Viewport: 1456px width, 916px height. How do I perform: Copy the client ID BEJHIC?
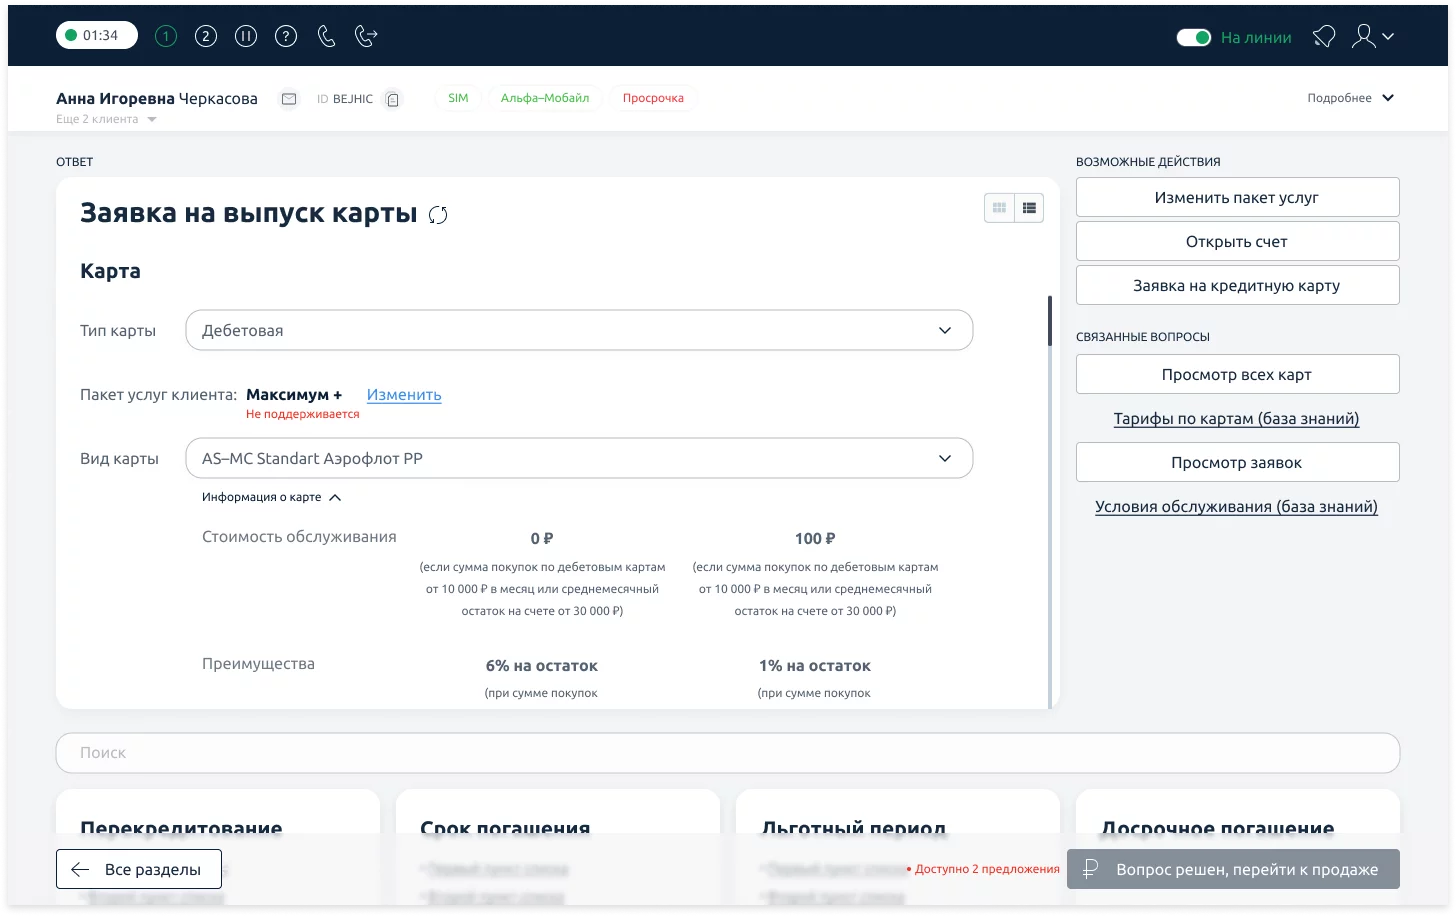393,99
